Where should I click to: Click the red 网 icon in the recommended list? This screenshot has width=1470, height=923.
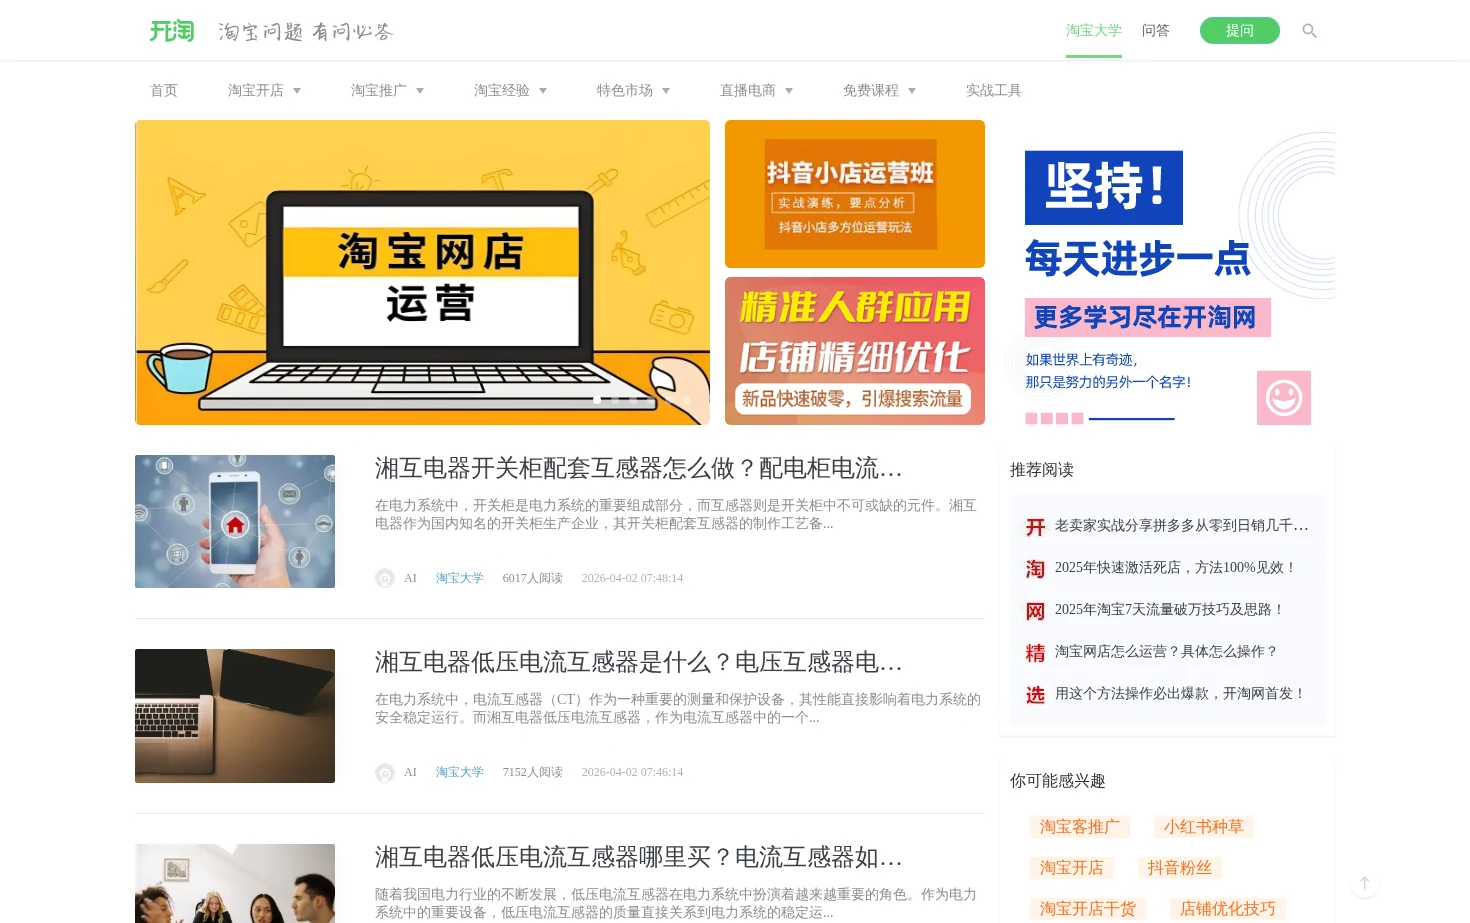point(1035,611)
